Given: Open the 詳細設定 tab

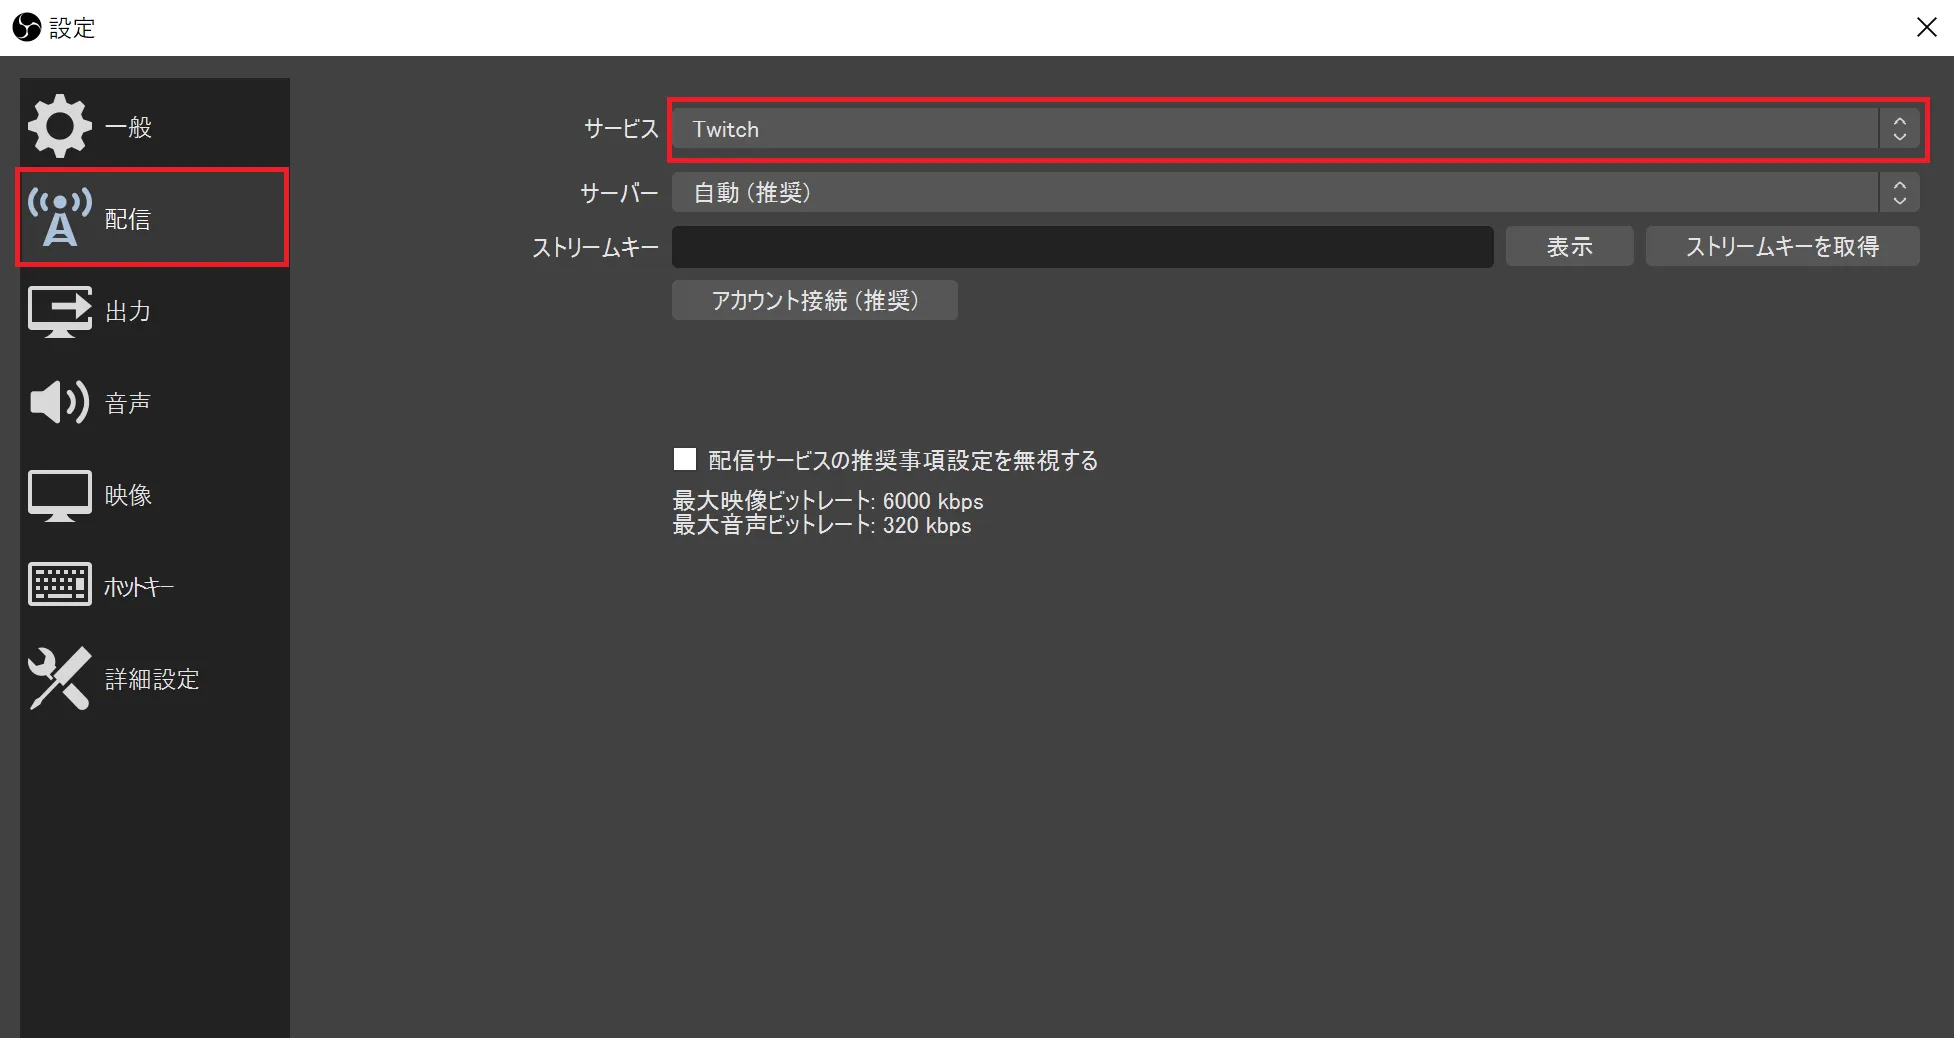Looking at the screenshot, I should coord(154,678).
